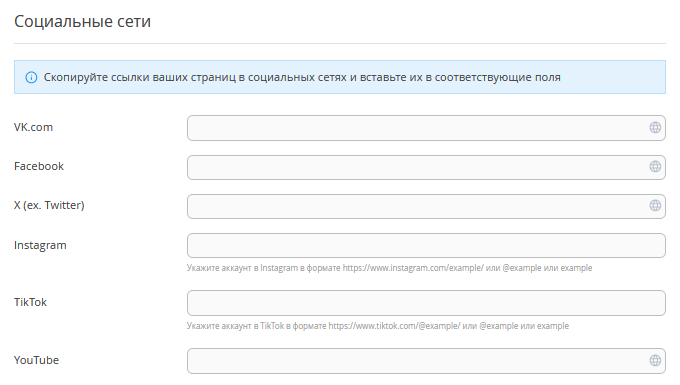Click the Instagram field label
This screenshot has width=680, height=385.
(40, 245)
